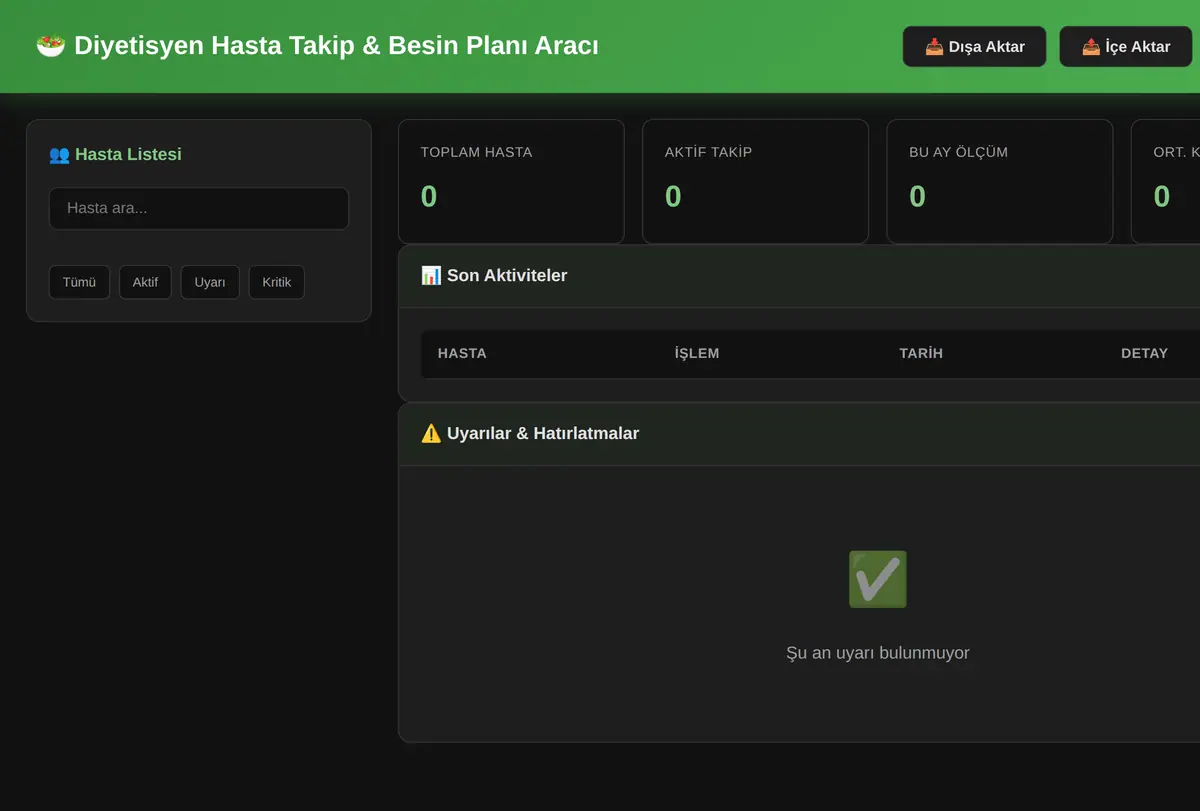Focus the Hasta ara search field
Screen dimensions: 1200x811
(199, 209)
